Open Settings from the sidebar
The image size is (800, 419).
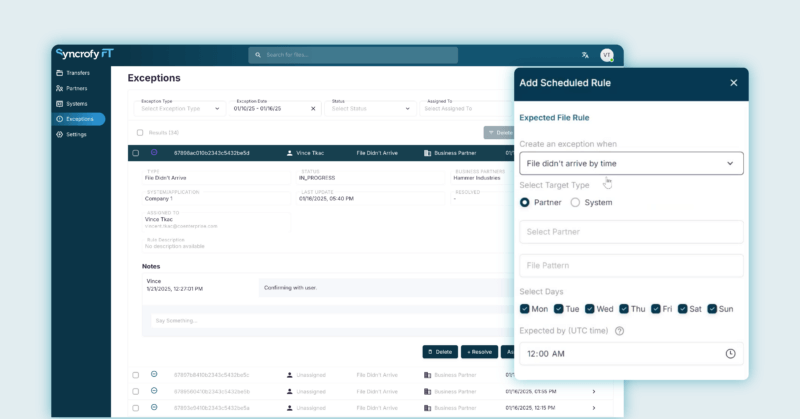coord(76,134)
